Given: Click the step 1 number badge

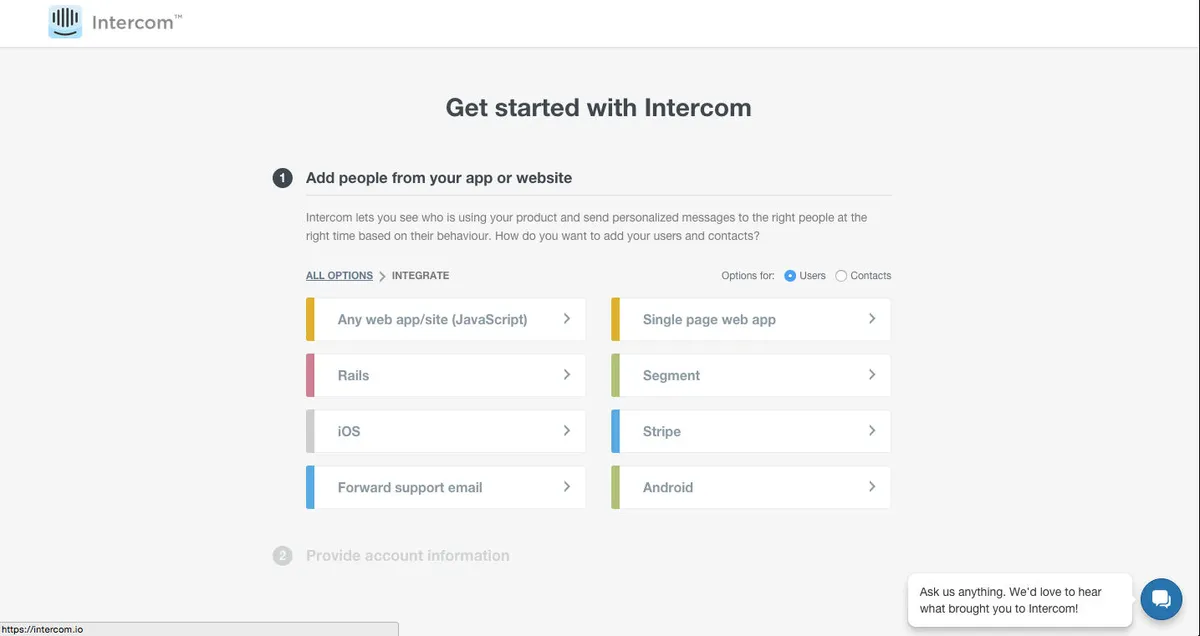Looking at the screenshot, I should [283, 178].
